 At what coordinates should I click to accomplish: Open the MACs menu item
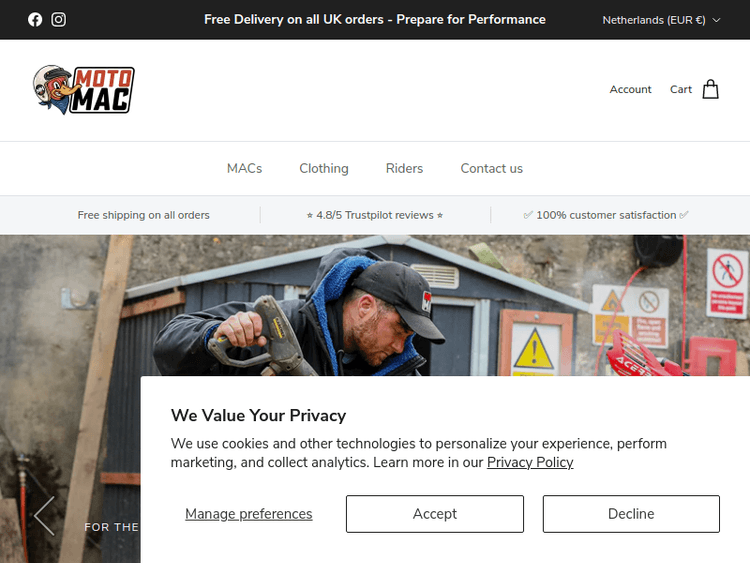pyautogui.click(x=244, y=168)
